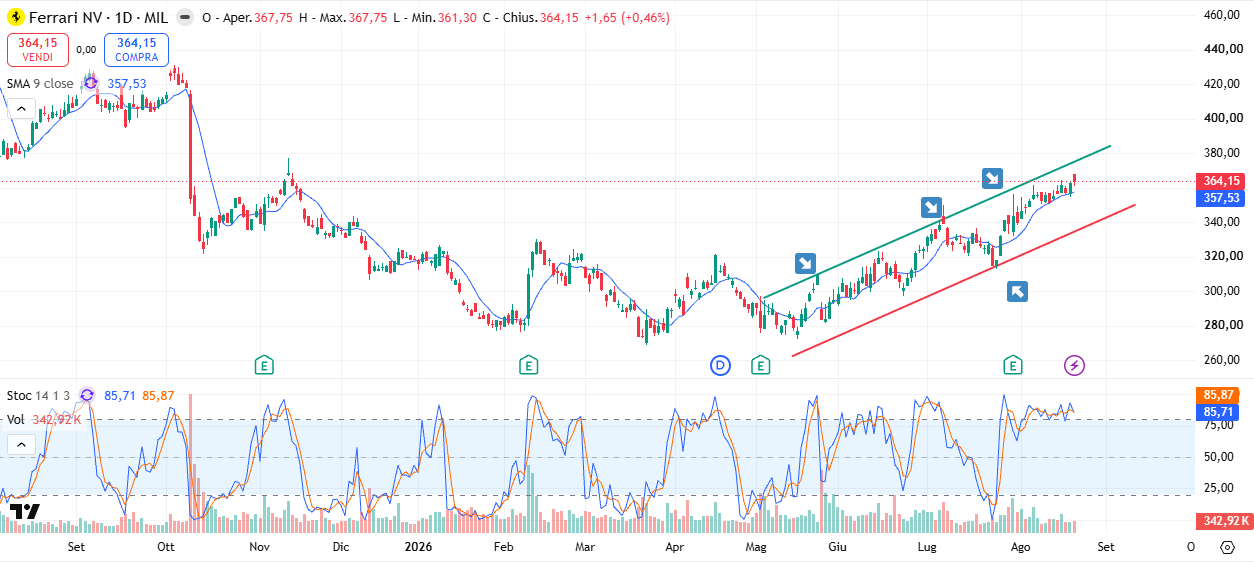
Task: Click the high value 367,75 after Max.
Action: point(369,18)
